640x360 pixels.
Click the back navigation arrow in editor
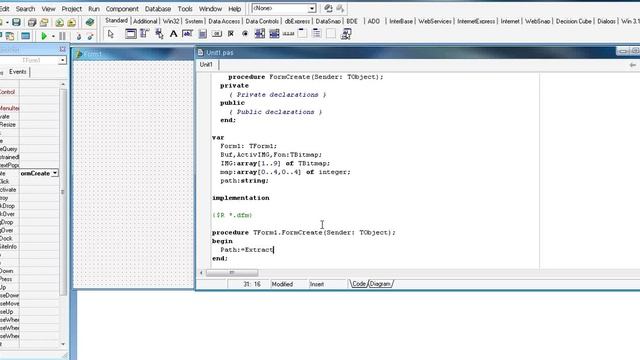[x=632, y=65]
